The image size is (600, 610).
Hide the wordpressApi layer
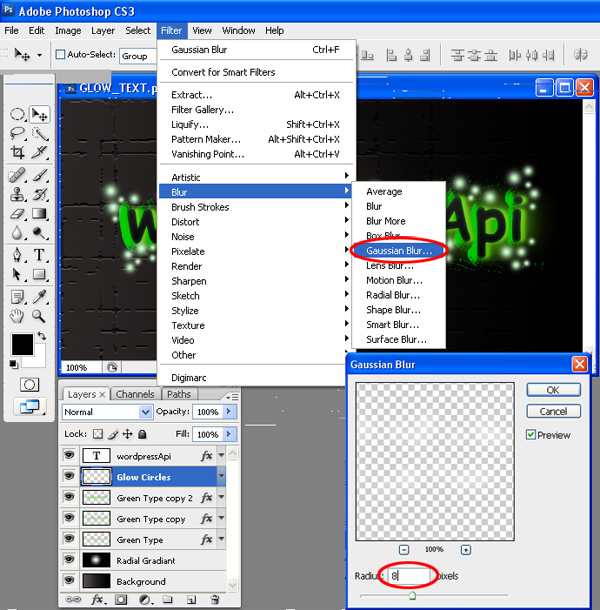tap(69, 455)
